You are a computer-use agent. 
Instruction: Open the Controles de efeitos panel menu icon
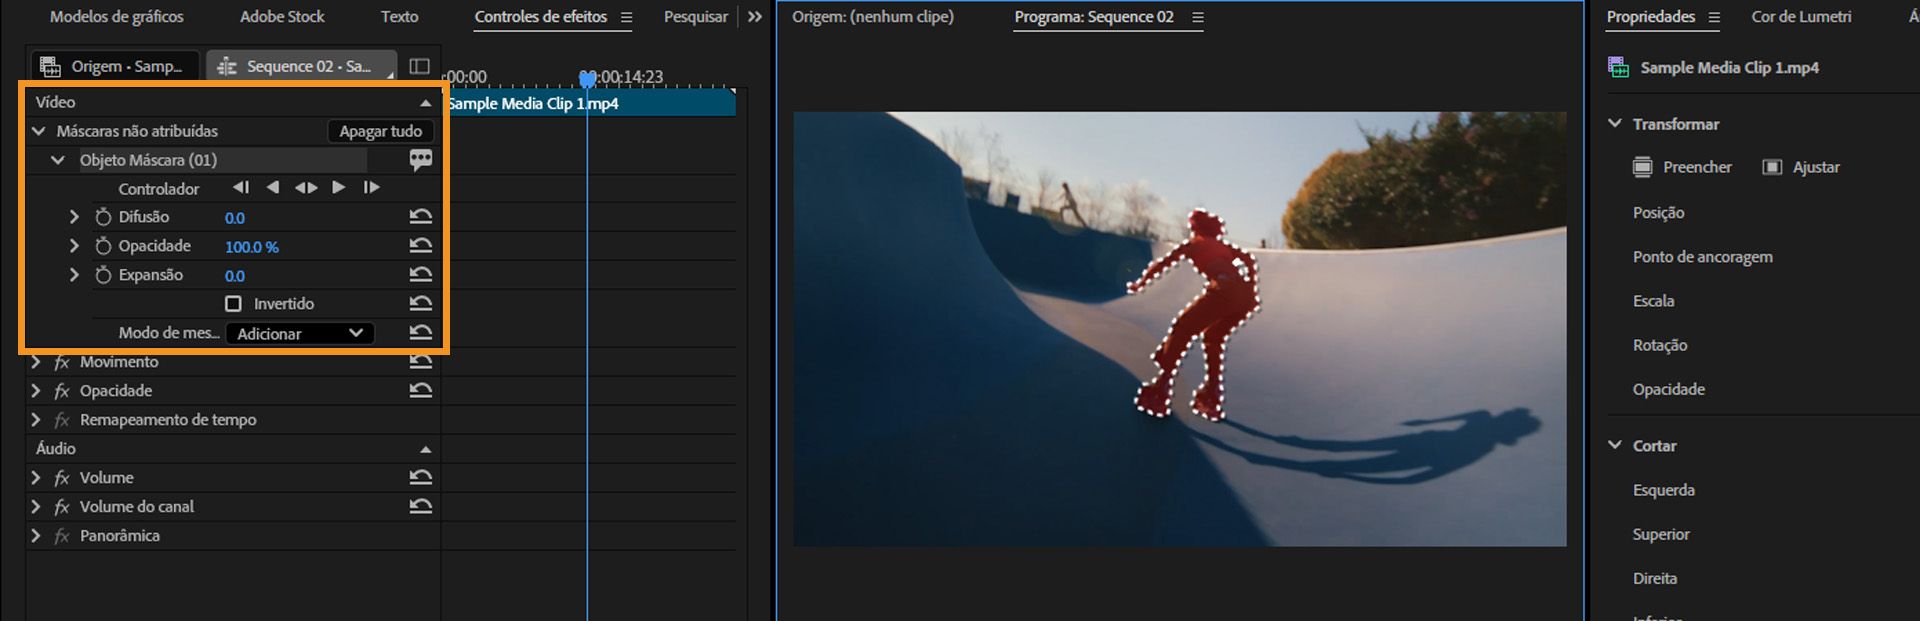[626, 17]
